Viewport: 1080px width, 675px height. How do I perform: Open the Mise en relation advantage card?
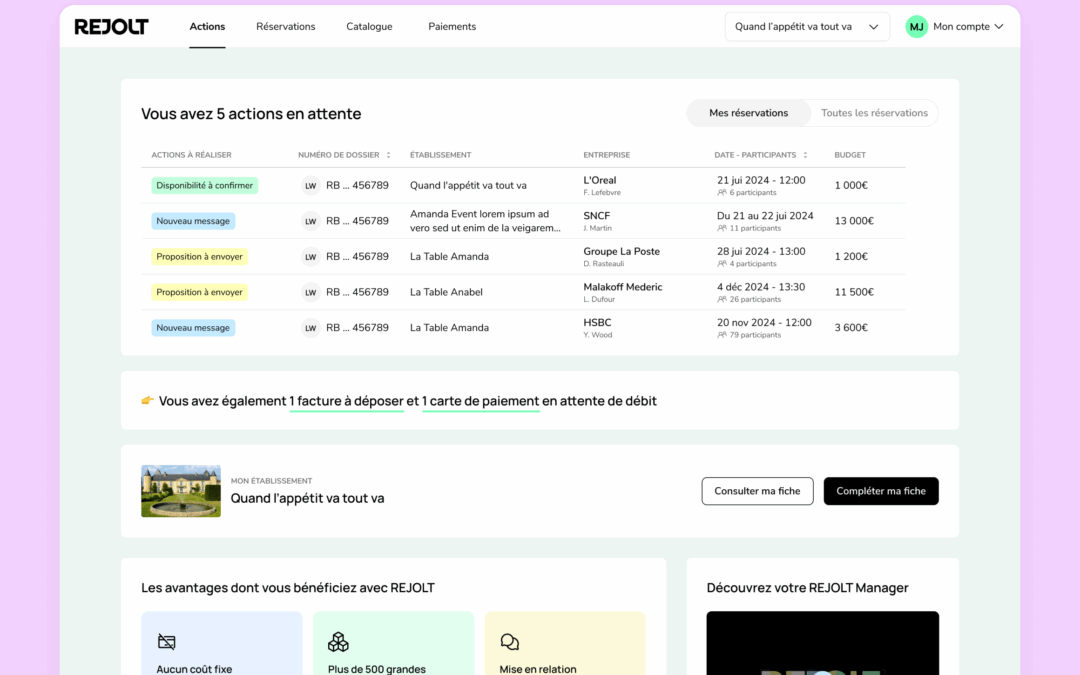(x=565, y=643)
